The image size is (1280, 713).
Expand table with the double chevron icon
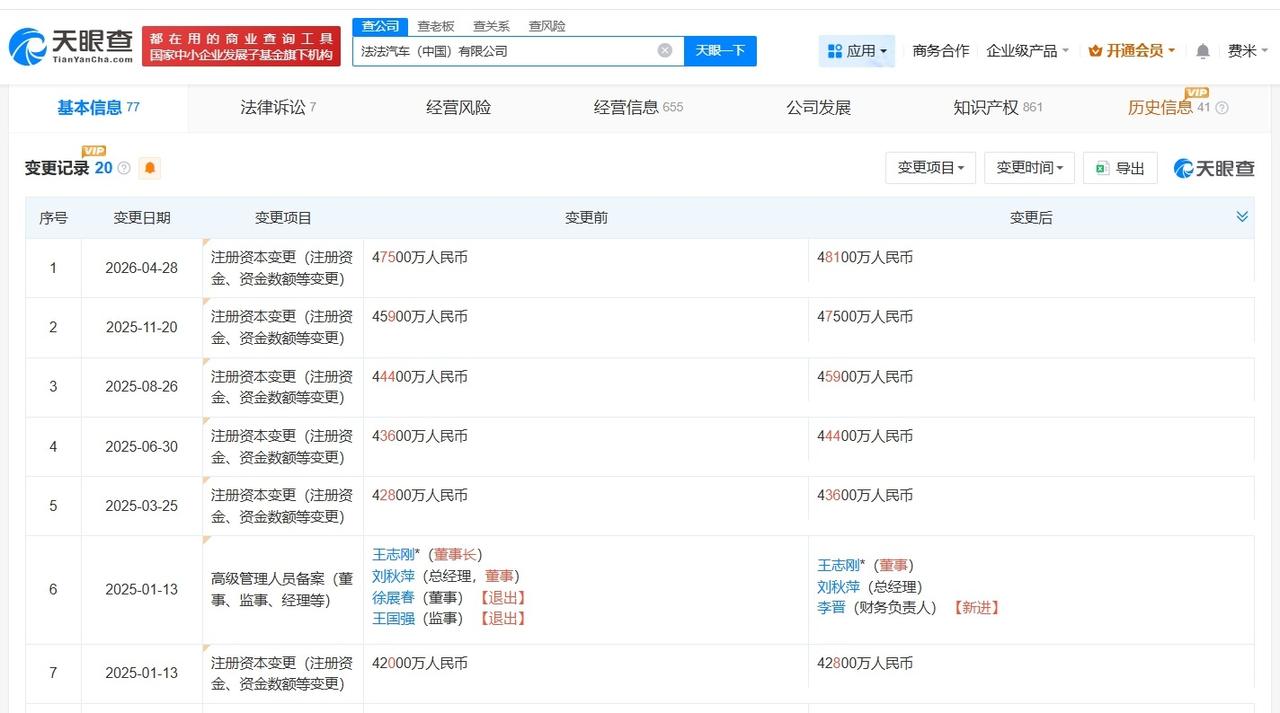1242,217
